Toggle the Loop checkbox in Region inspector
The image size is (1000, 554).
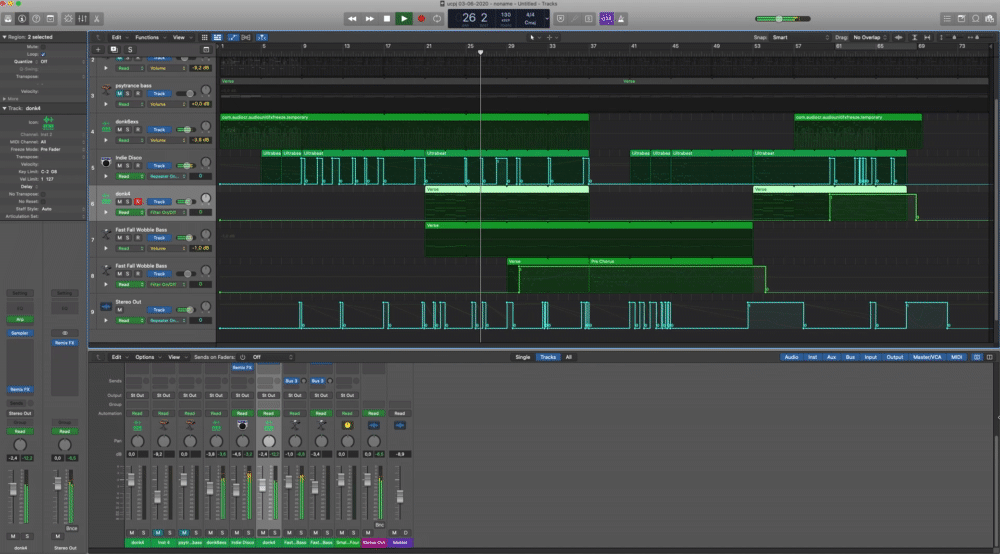pyautogui.click(x=43, y=54)
